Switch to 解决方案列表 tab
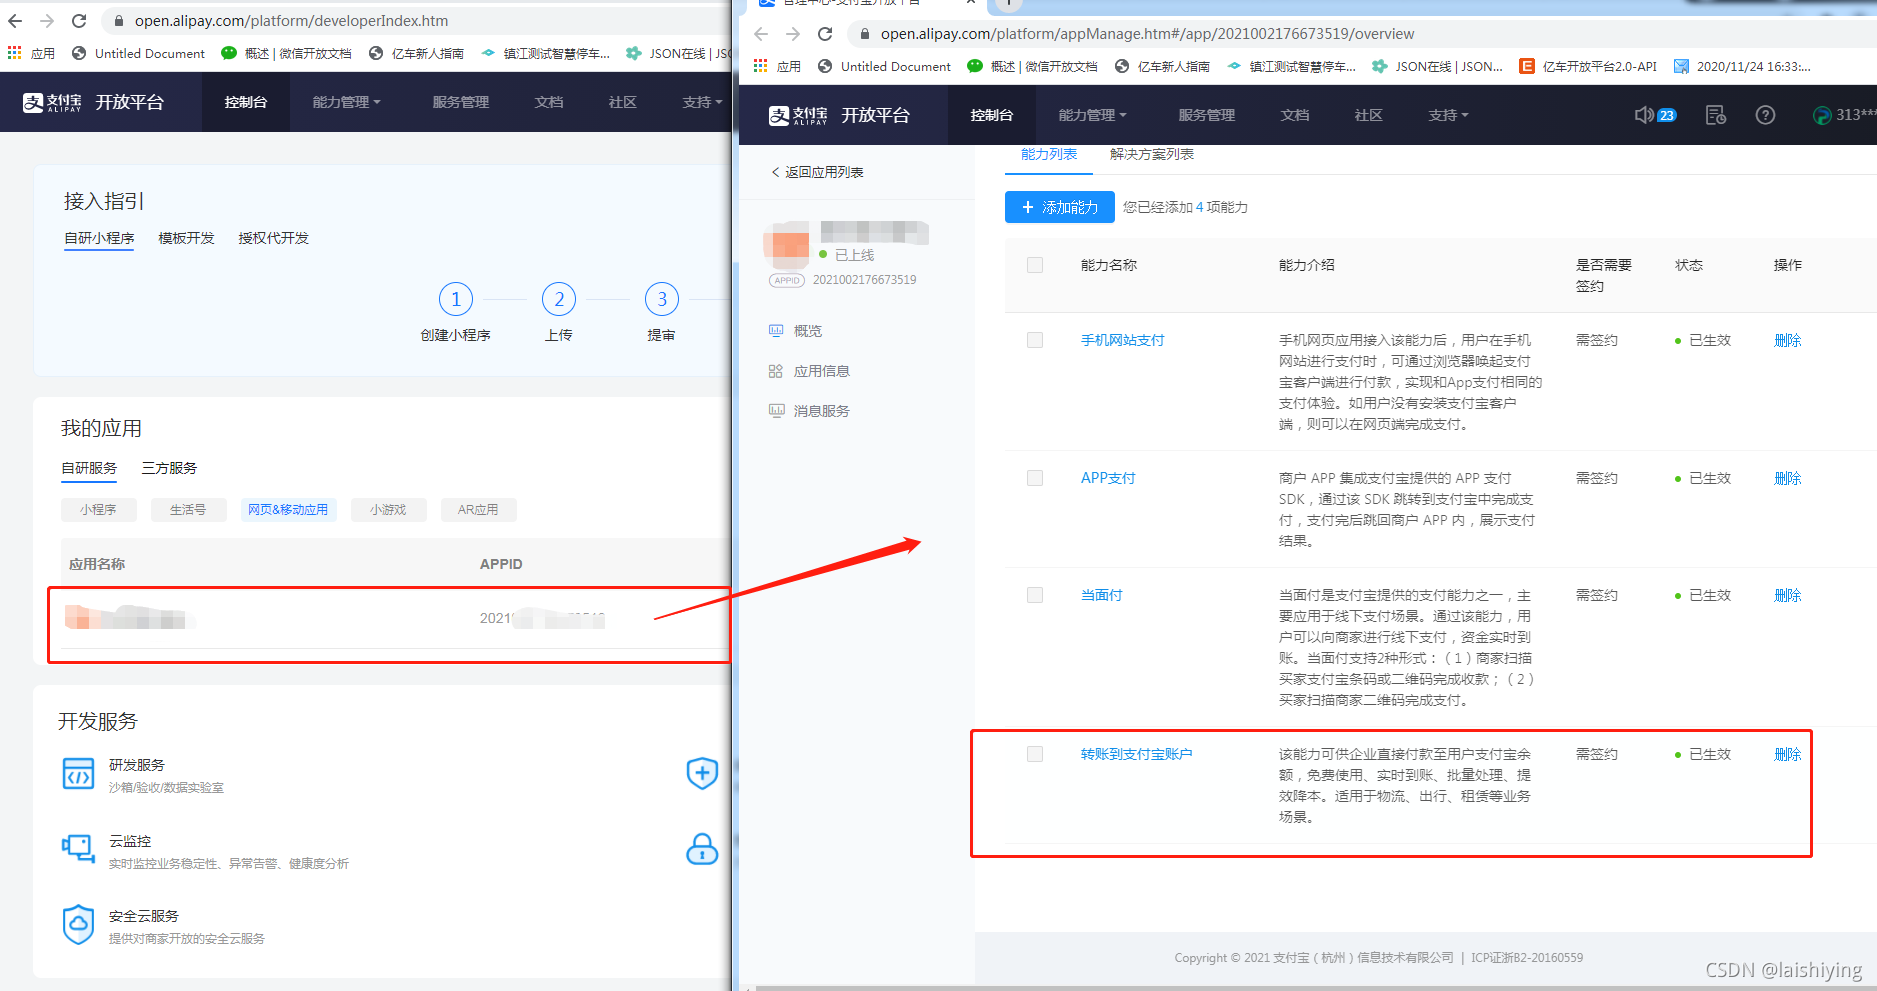The height and width of the screenshot is (991, 1877). 1152,154
